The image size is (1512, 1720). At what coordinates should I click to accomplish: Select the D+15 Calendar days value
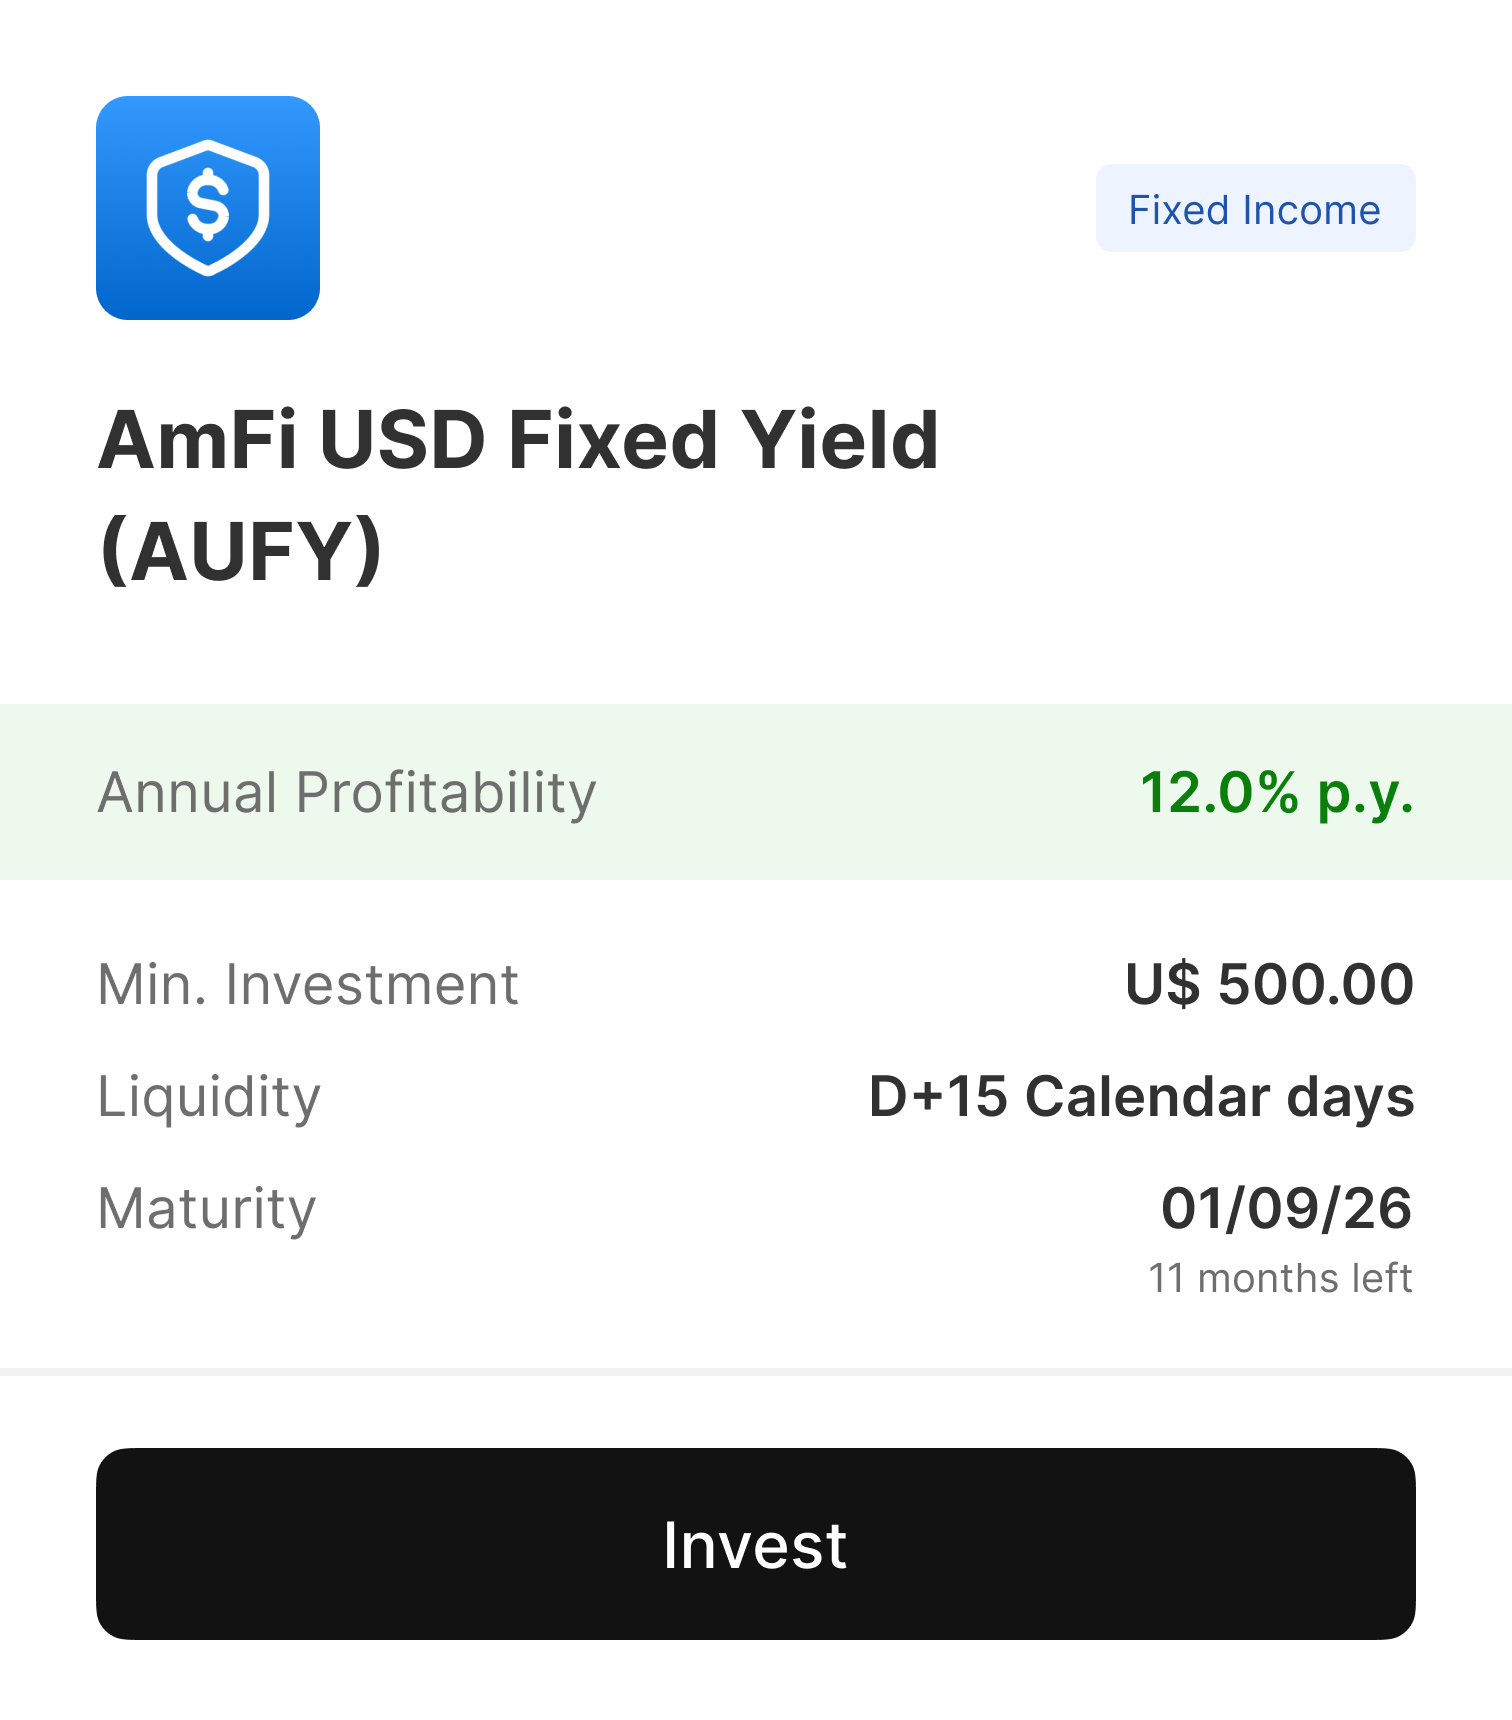click(1141, 1097)
